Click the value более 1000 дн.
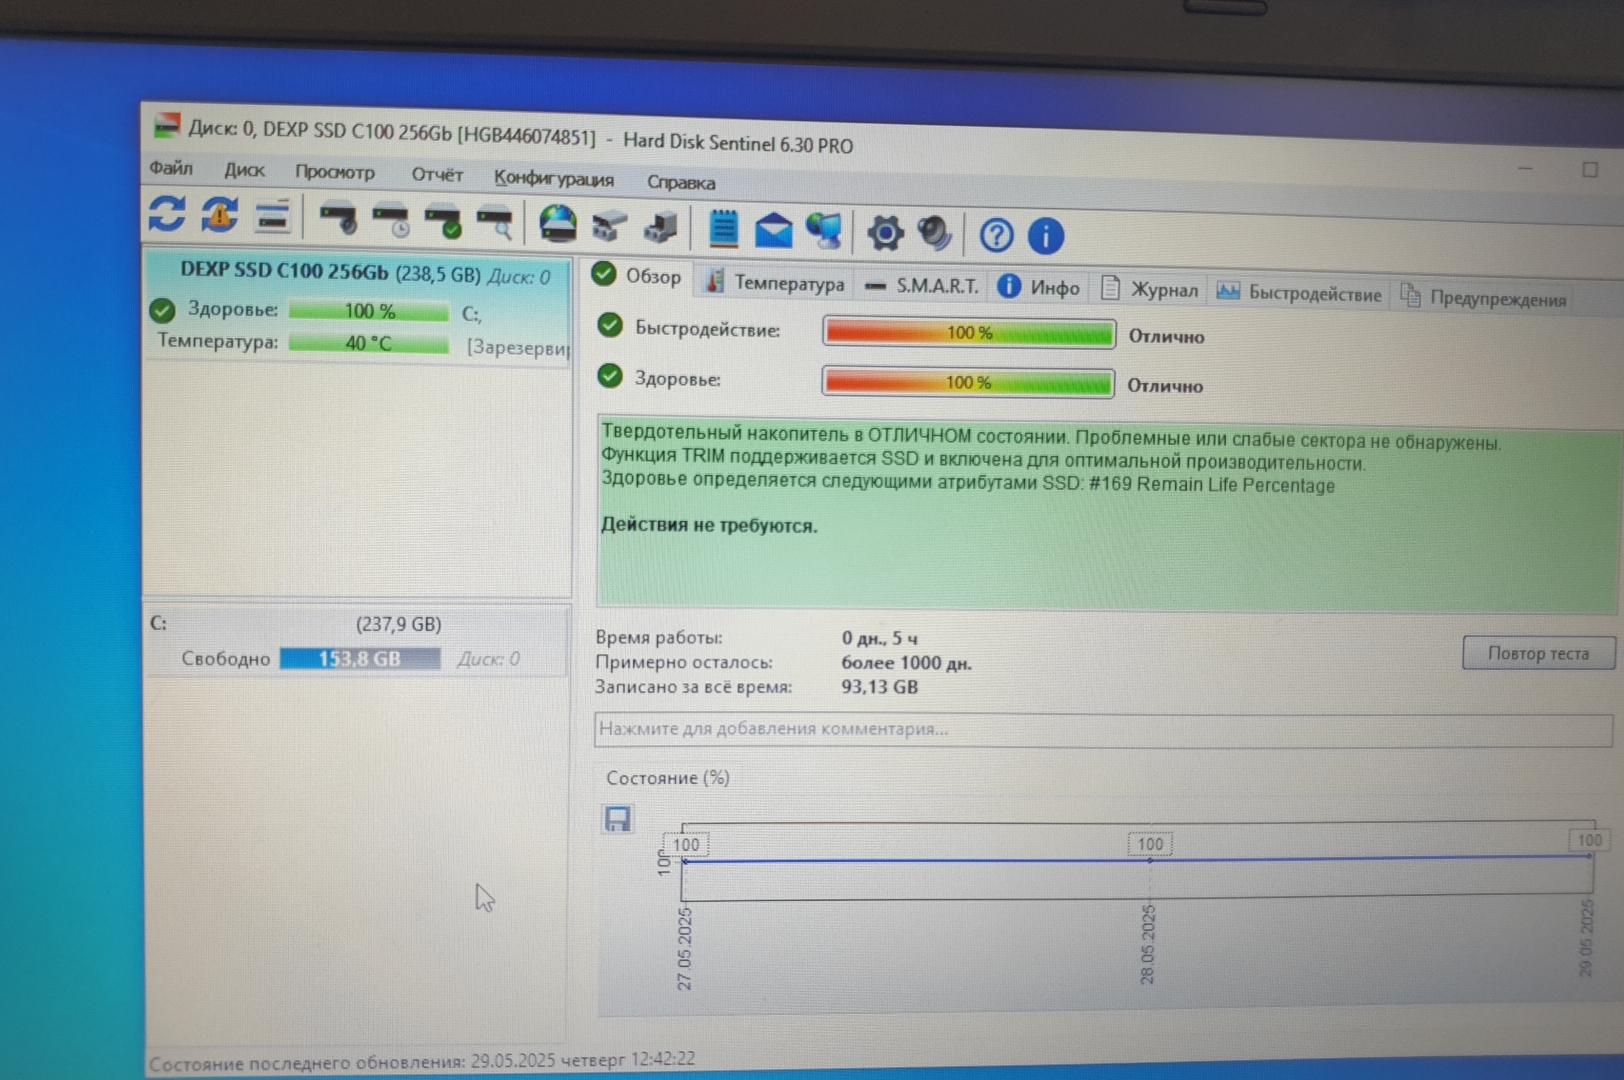 click(x=907, y=662)
